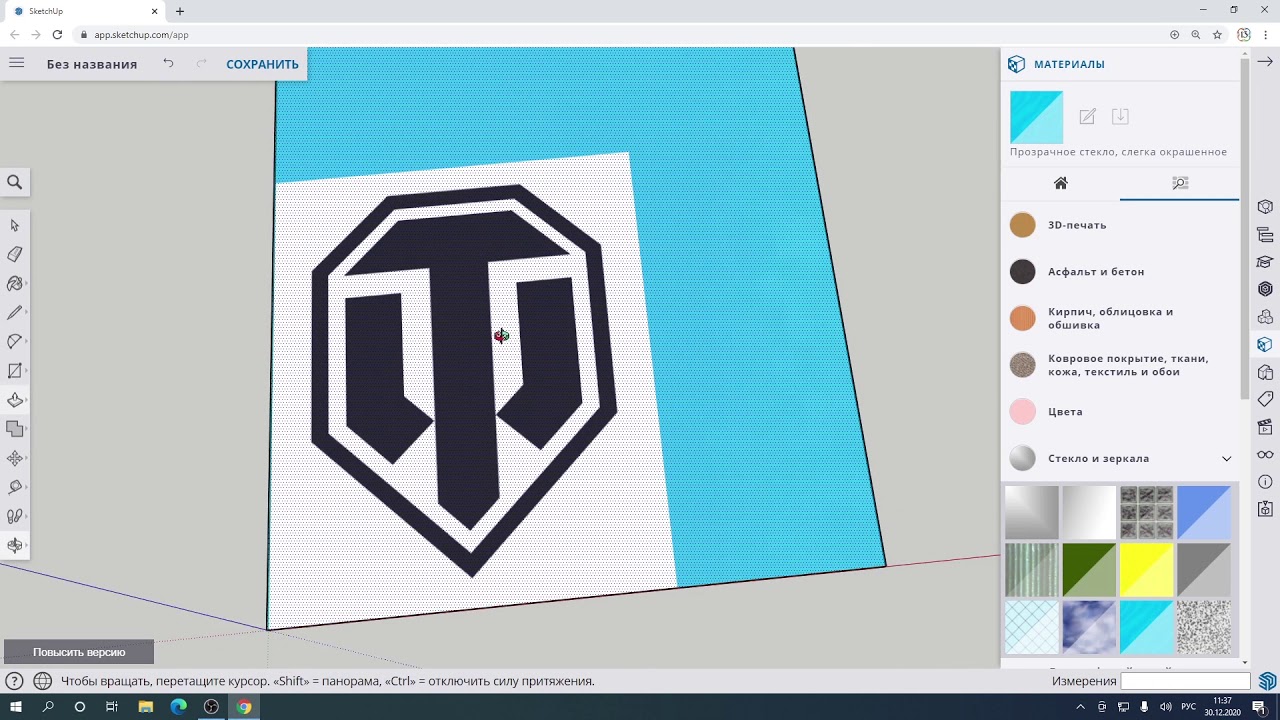Select the Paint Bucket tool
The image size is (1280, 720).
[x=15, y=284]
